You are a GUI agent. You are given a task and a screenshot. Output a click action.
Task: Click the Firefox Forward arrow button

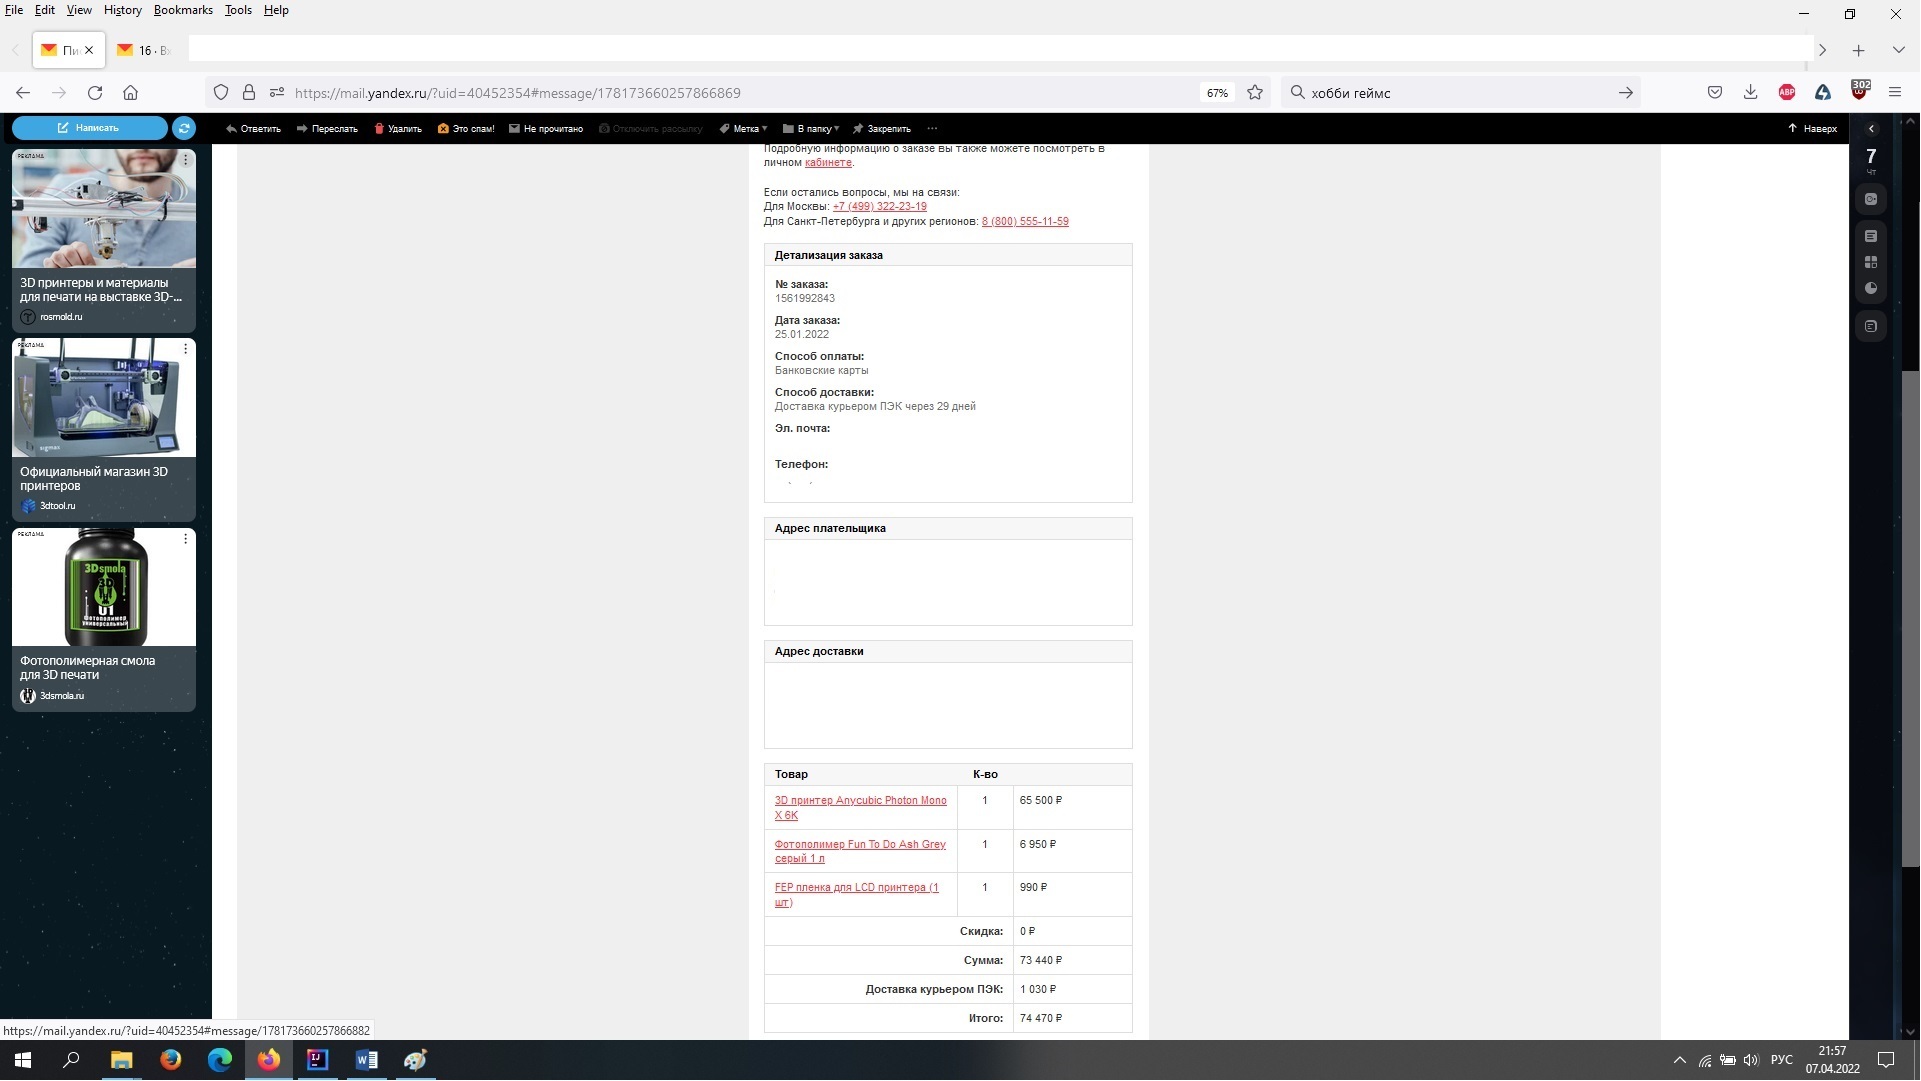tap(59, 93)
